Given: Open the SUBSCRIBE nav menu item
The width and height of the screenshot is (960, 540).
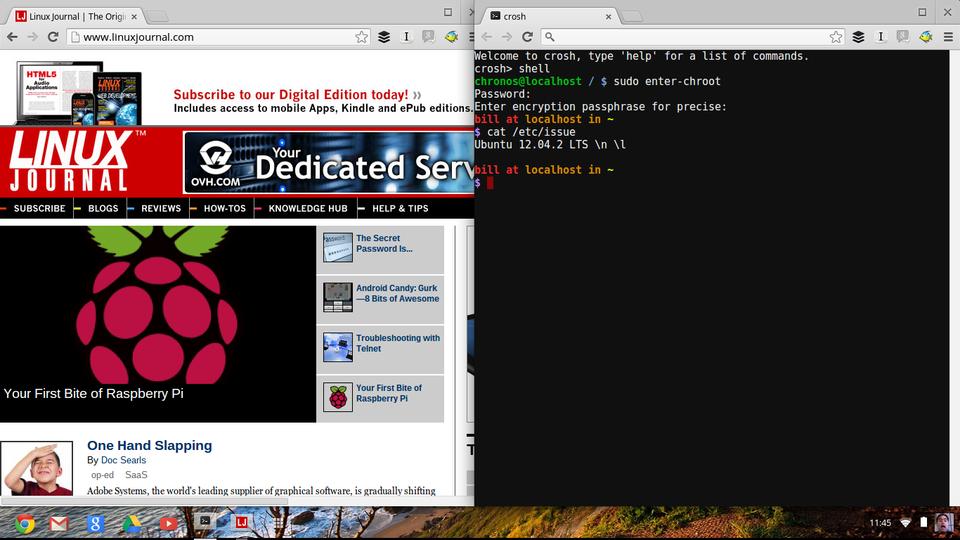Looking at the screenshot, I should (40, 208).
